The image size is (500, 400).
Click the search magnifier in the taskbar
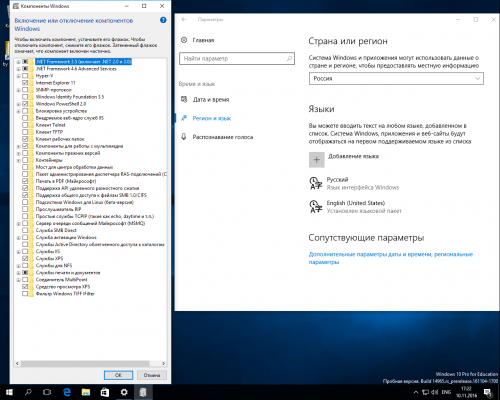[28, 392]
